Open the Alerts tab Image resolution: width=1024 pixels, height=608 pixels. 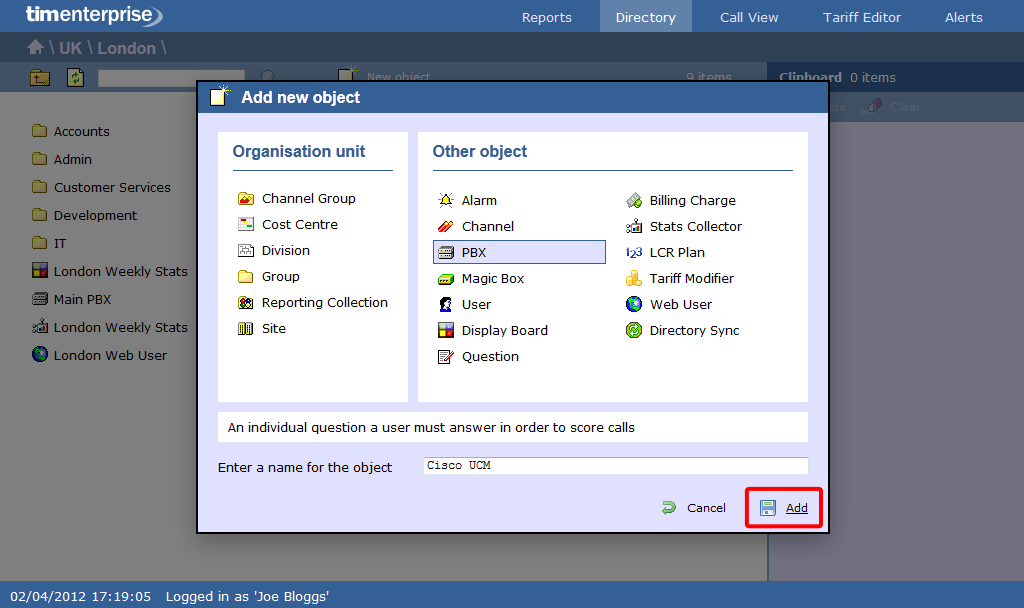click(963, 17)
